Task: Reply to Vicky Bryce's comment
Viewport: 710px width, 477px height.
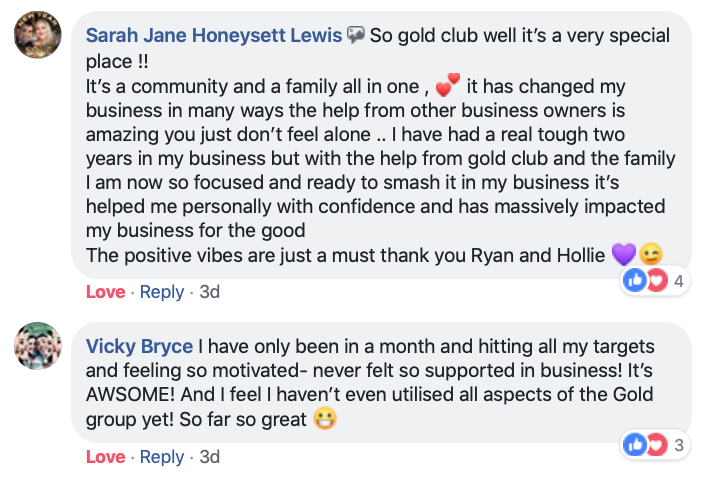Action: point(162,457)
